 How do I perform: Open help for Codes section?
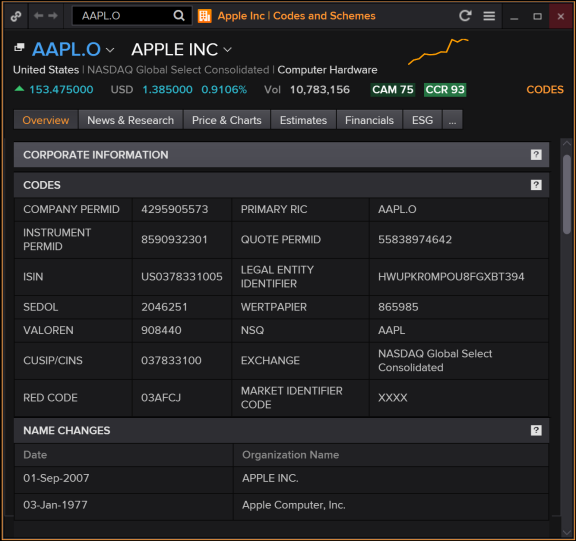click(x=536, y=185)
